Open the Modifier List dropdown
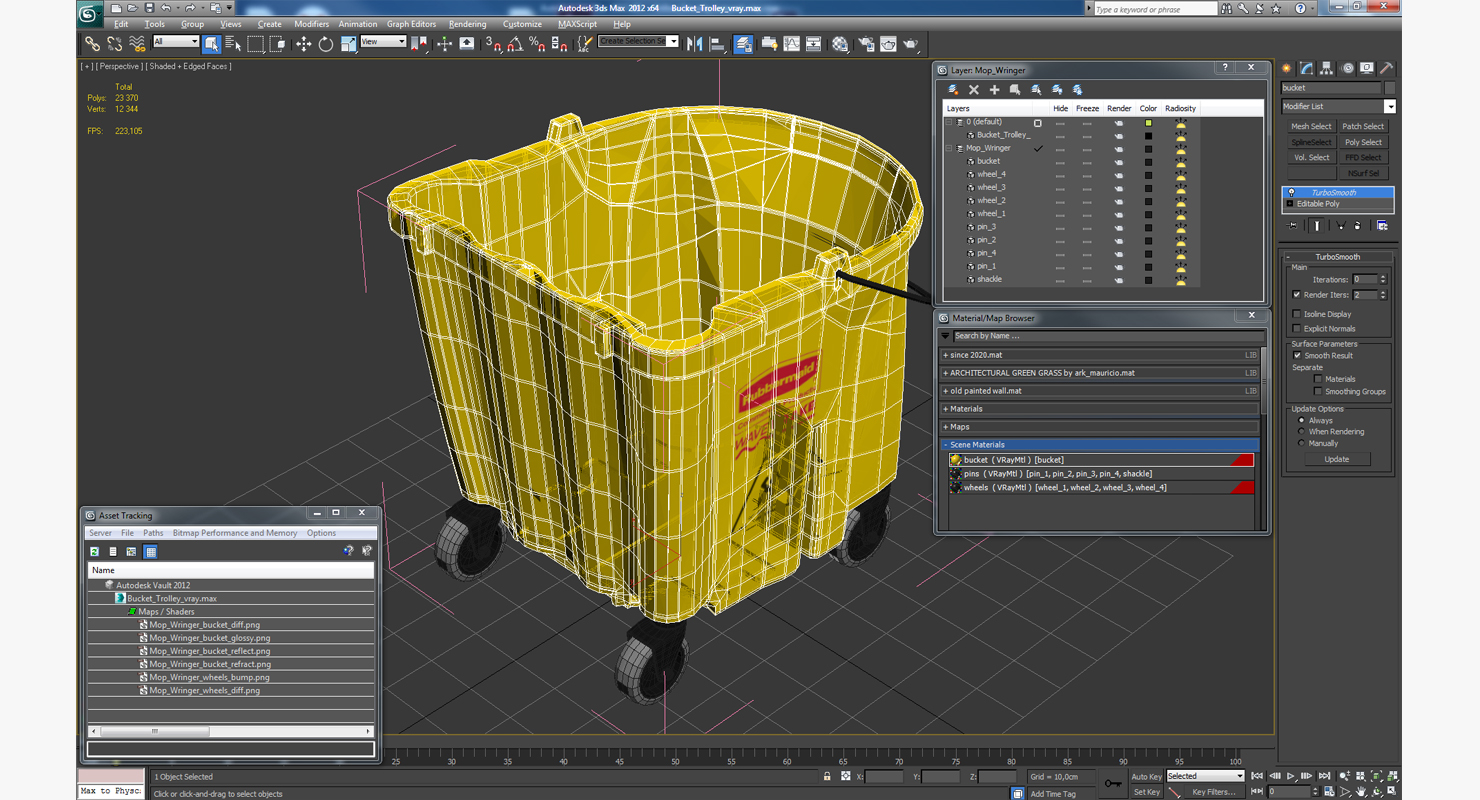The height and width of the screenshot is (800, 1480). 1390,106
